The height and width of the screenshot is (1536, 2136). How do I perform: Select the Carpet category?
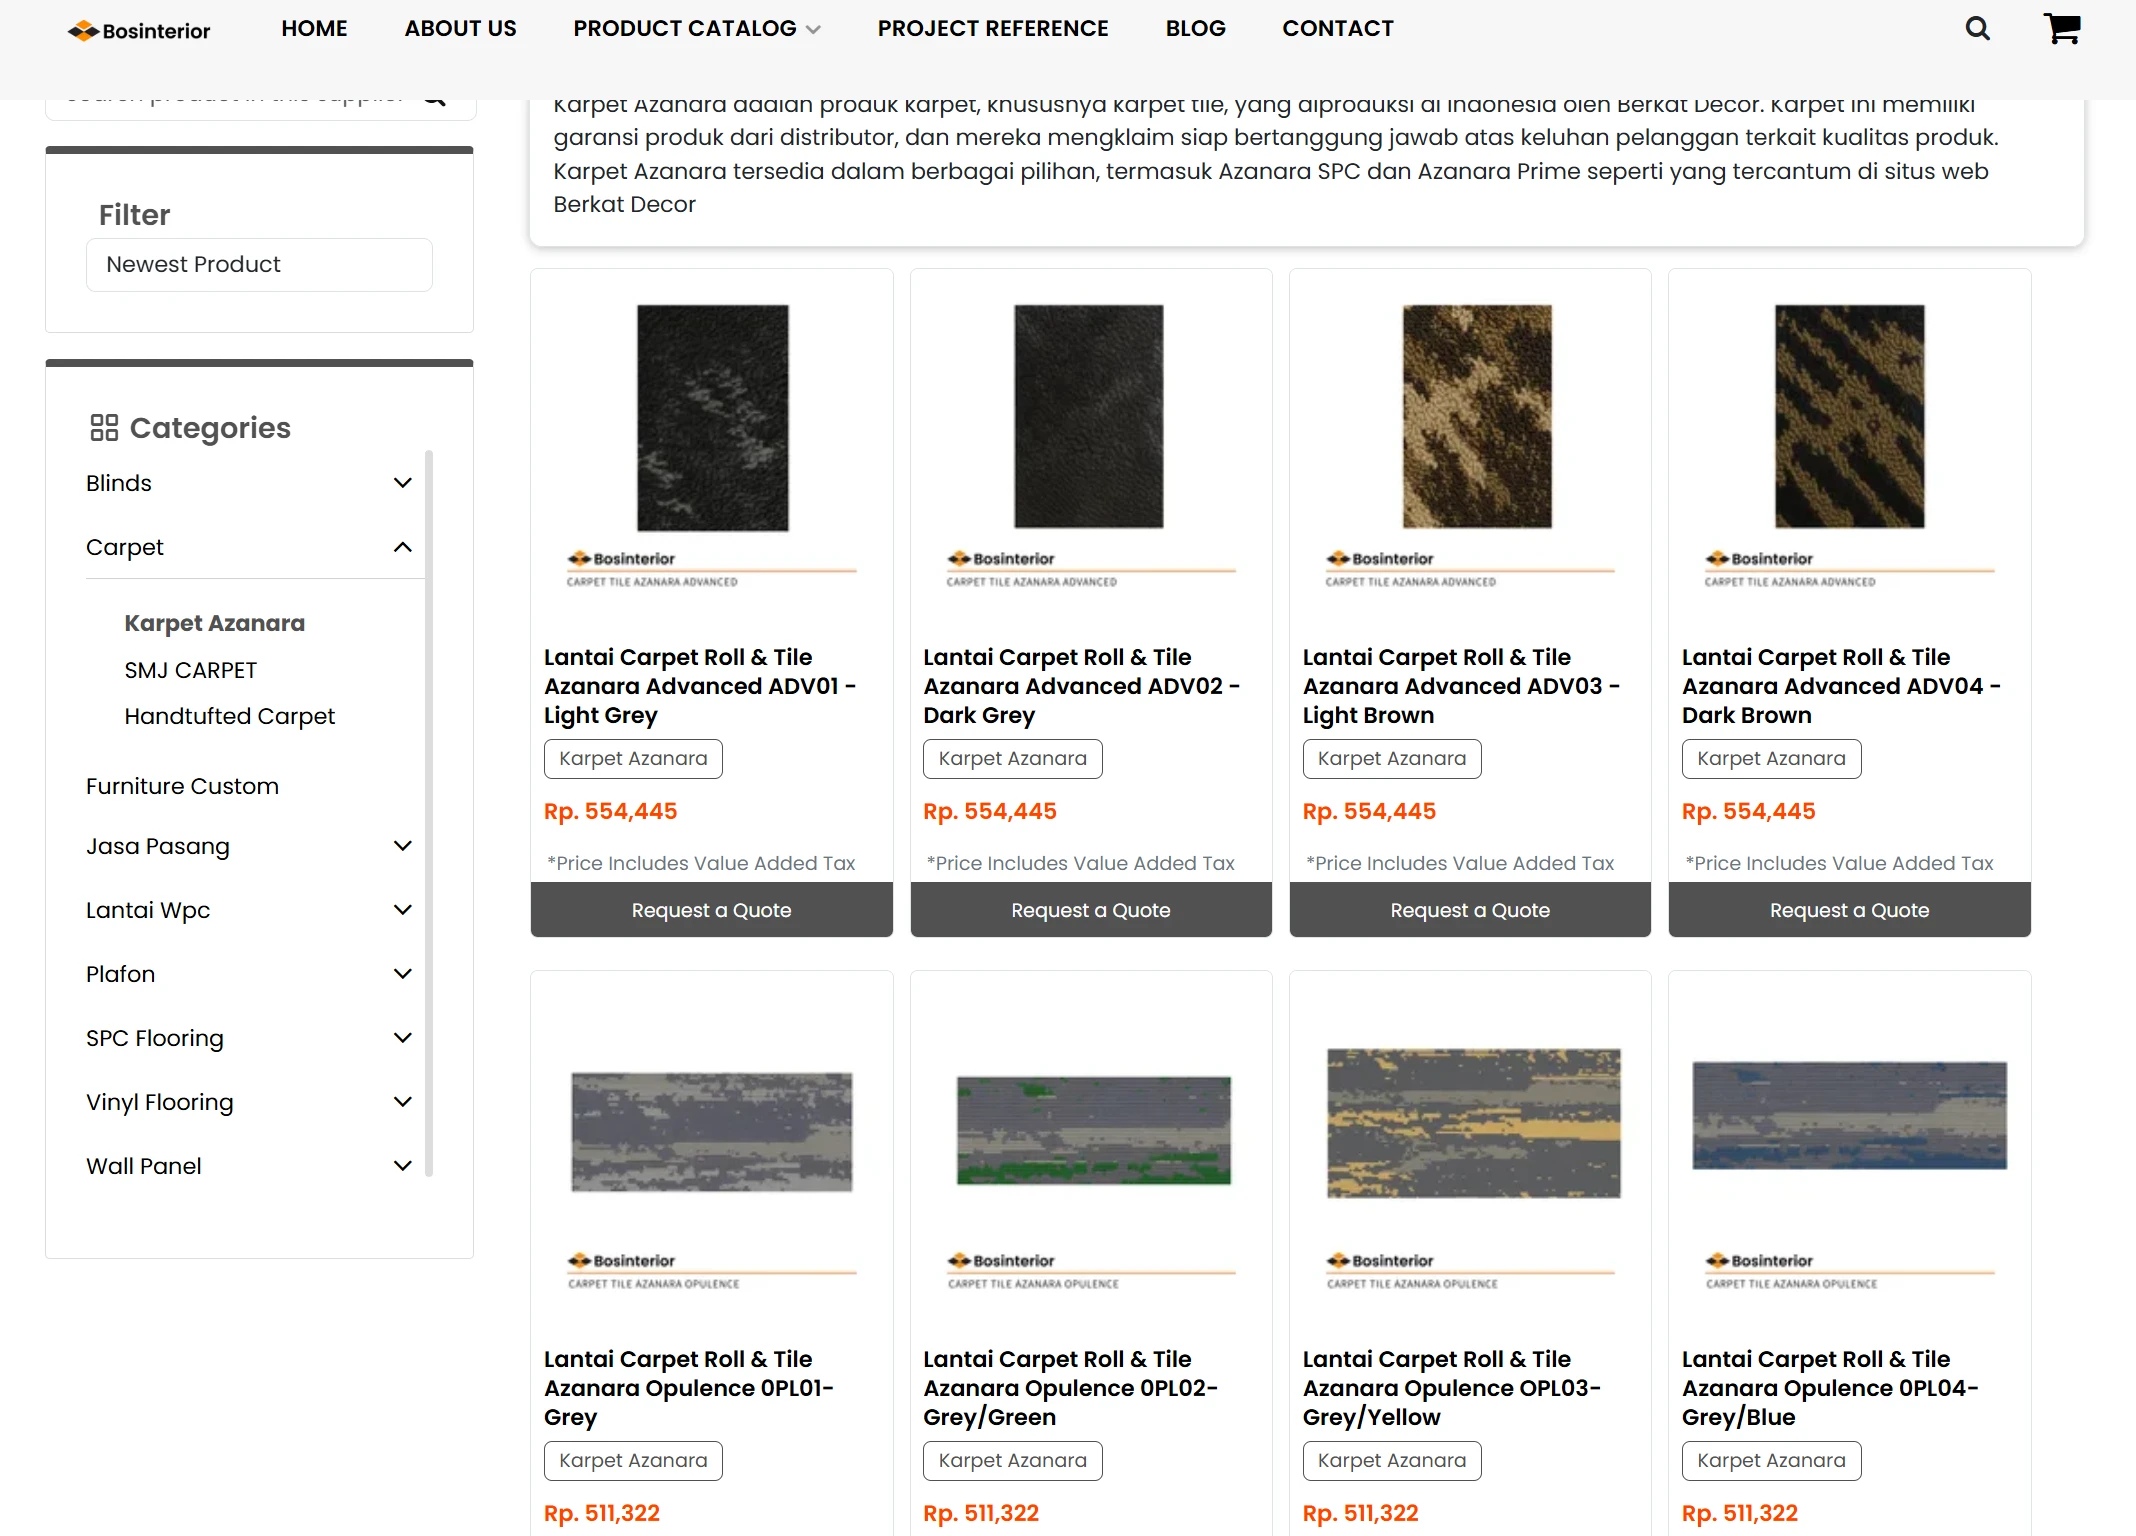point(124,548)
